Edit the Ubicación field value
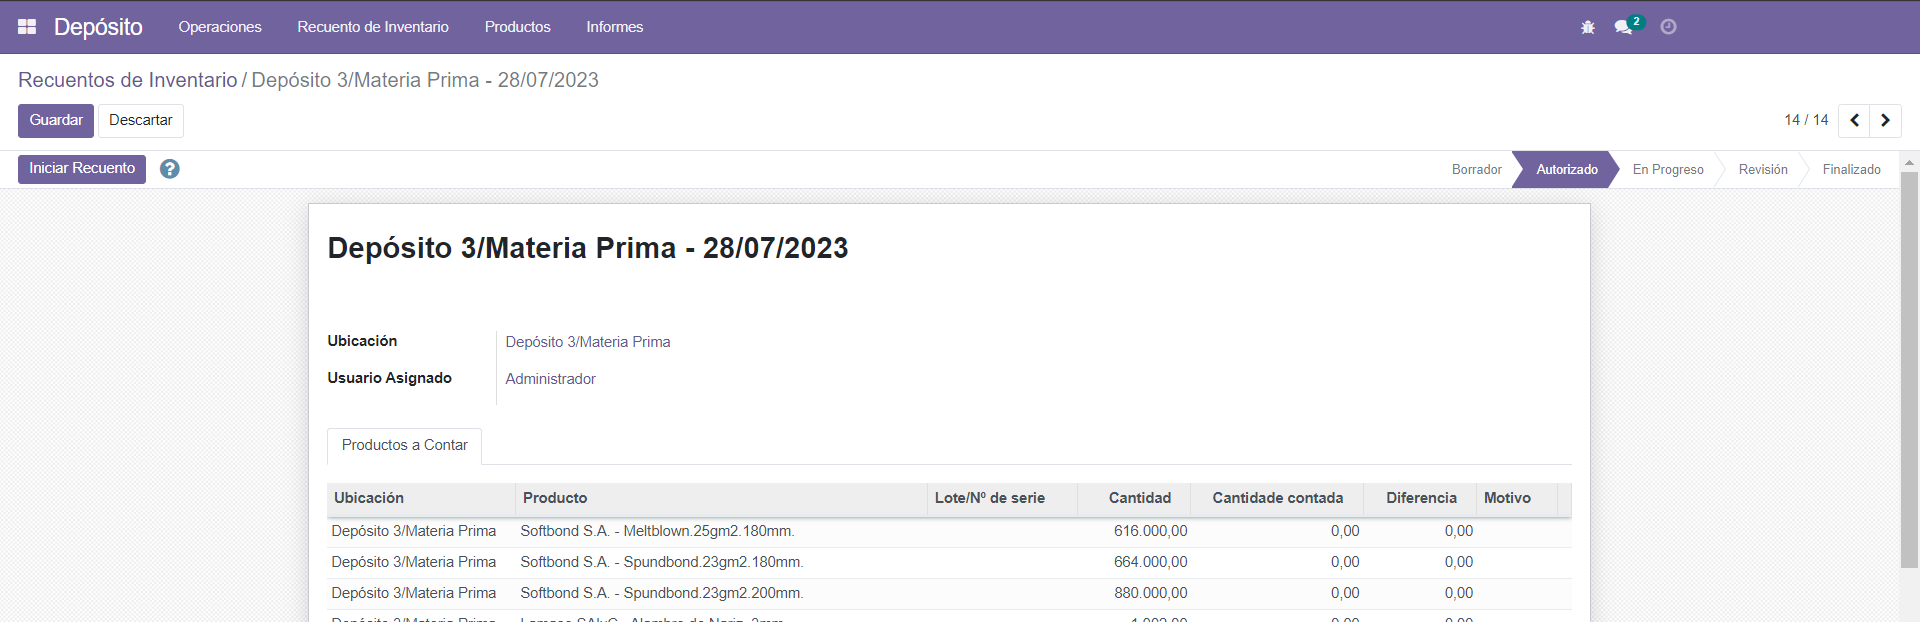Image resolution: width=1920 pixels, height=622 pixels. [588, 342]
